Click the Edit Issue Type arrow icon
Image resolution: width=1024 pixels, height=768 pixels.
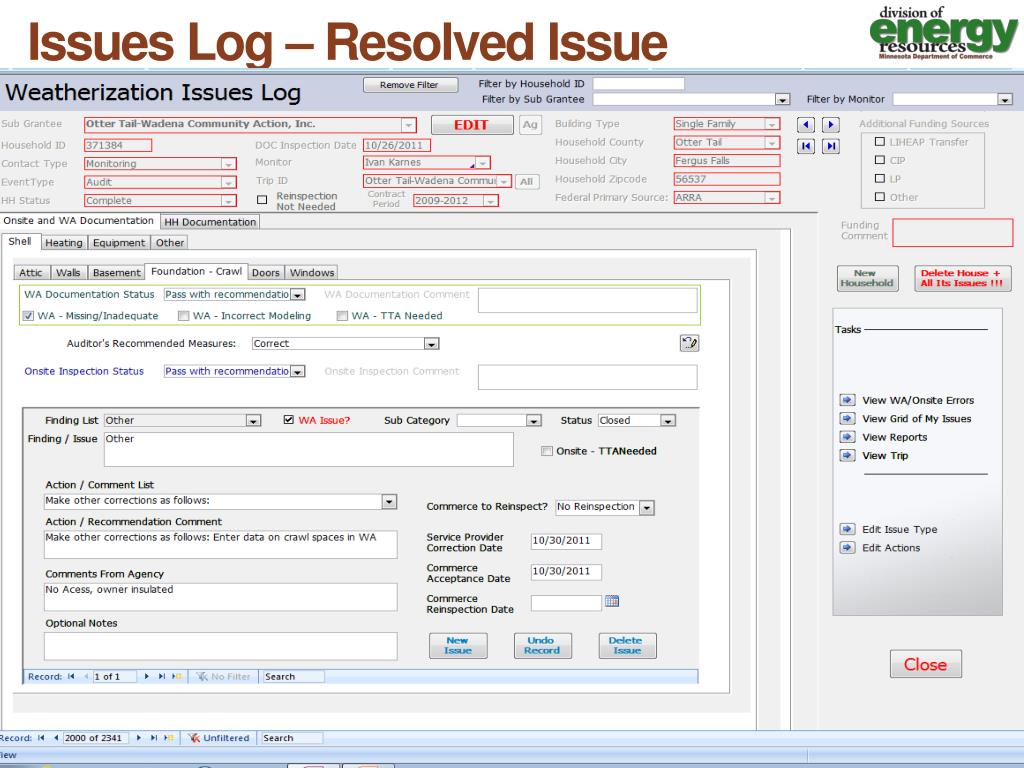(847, 529)
